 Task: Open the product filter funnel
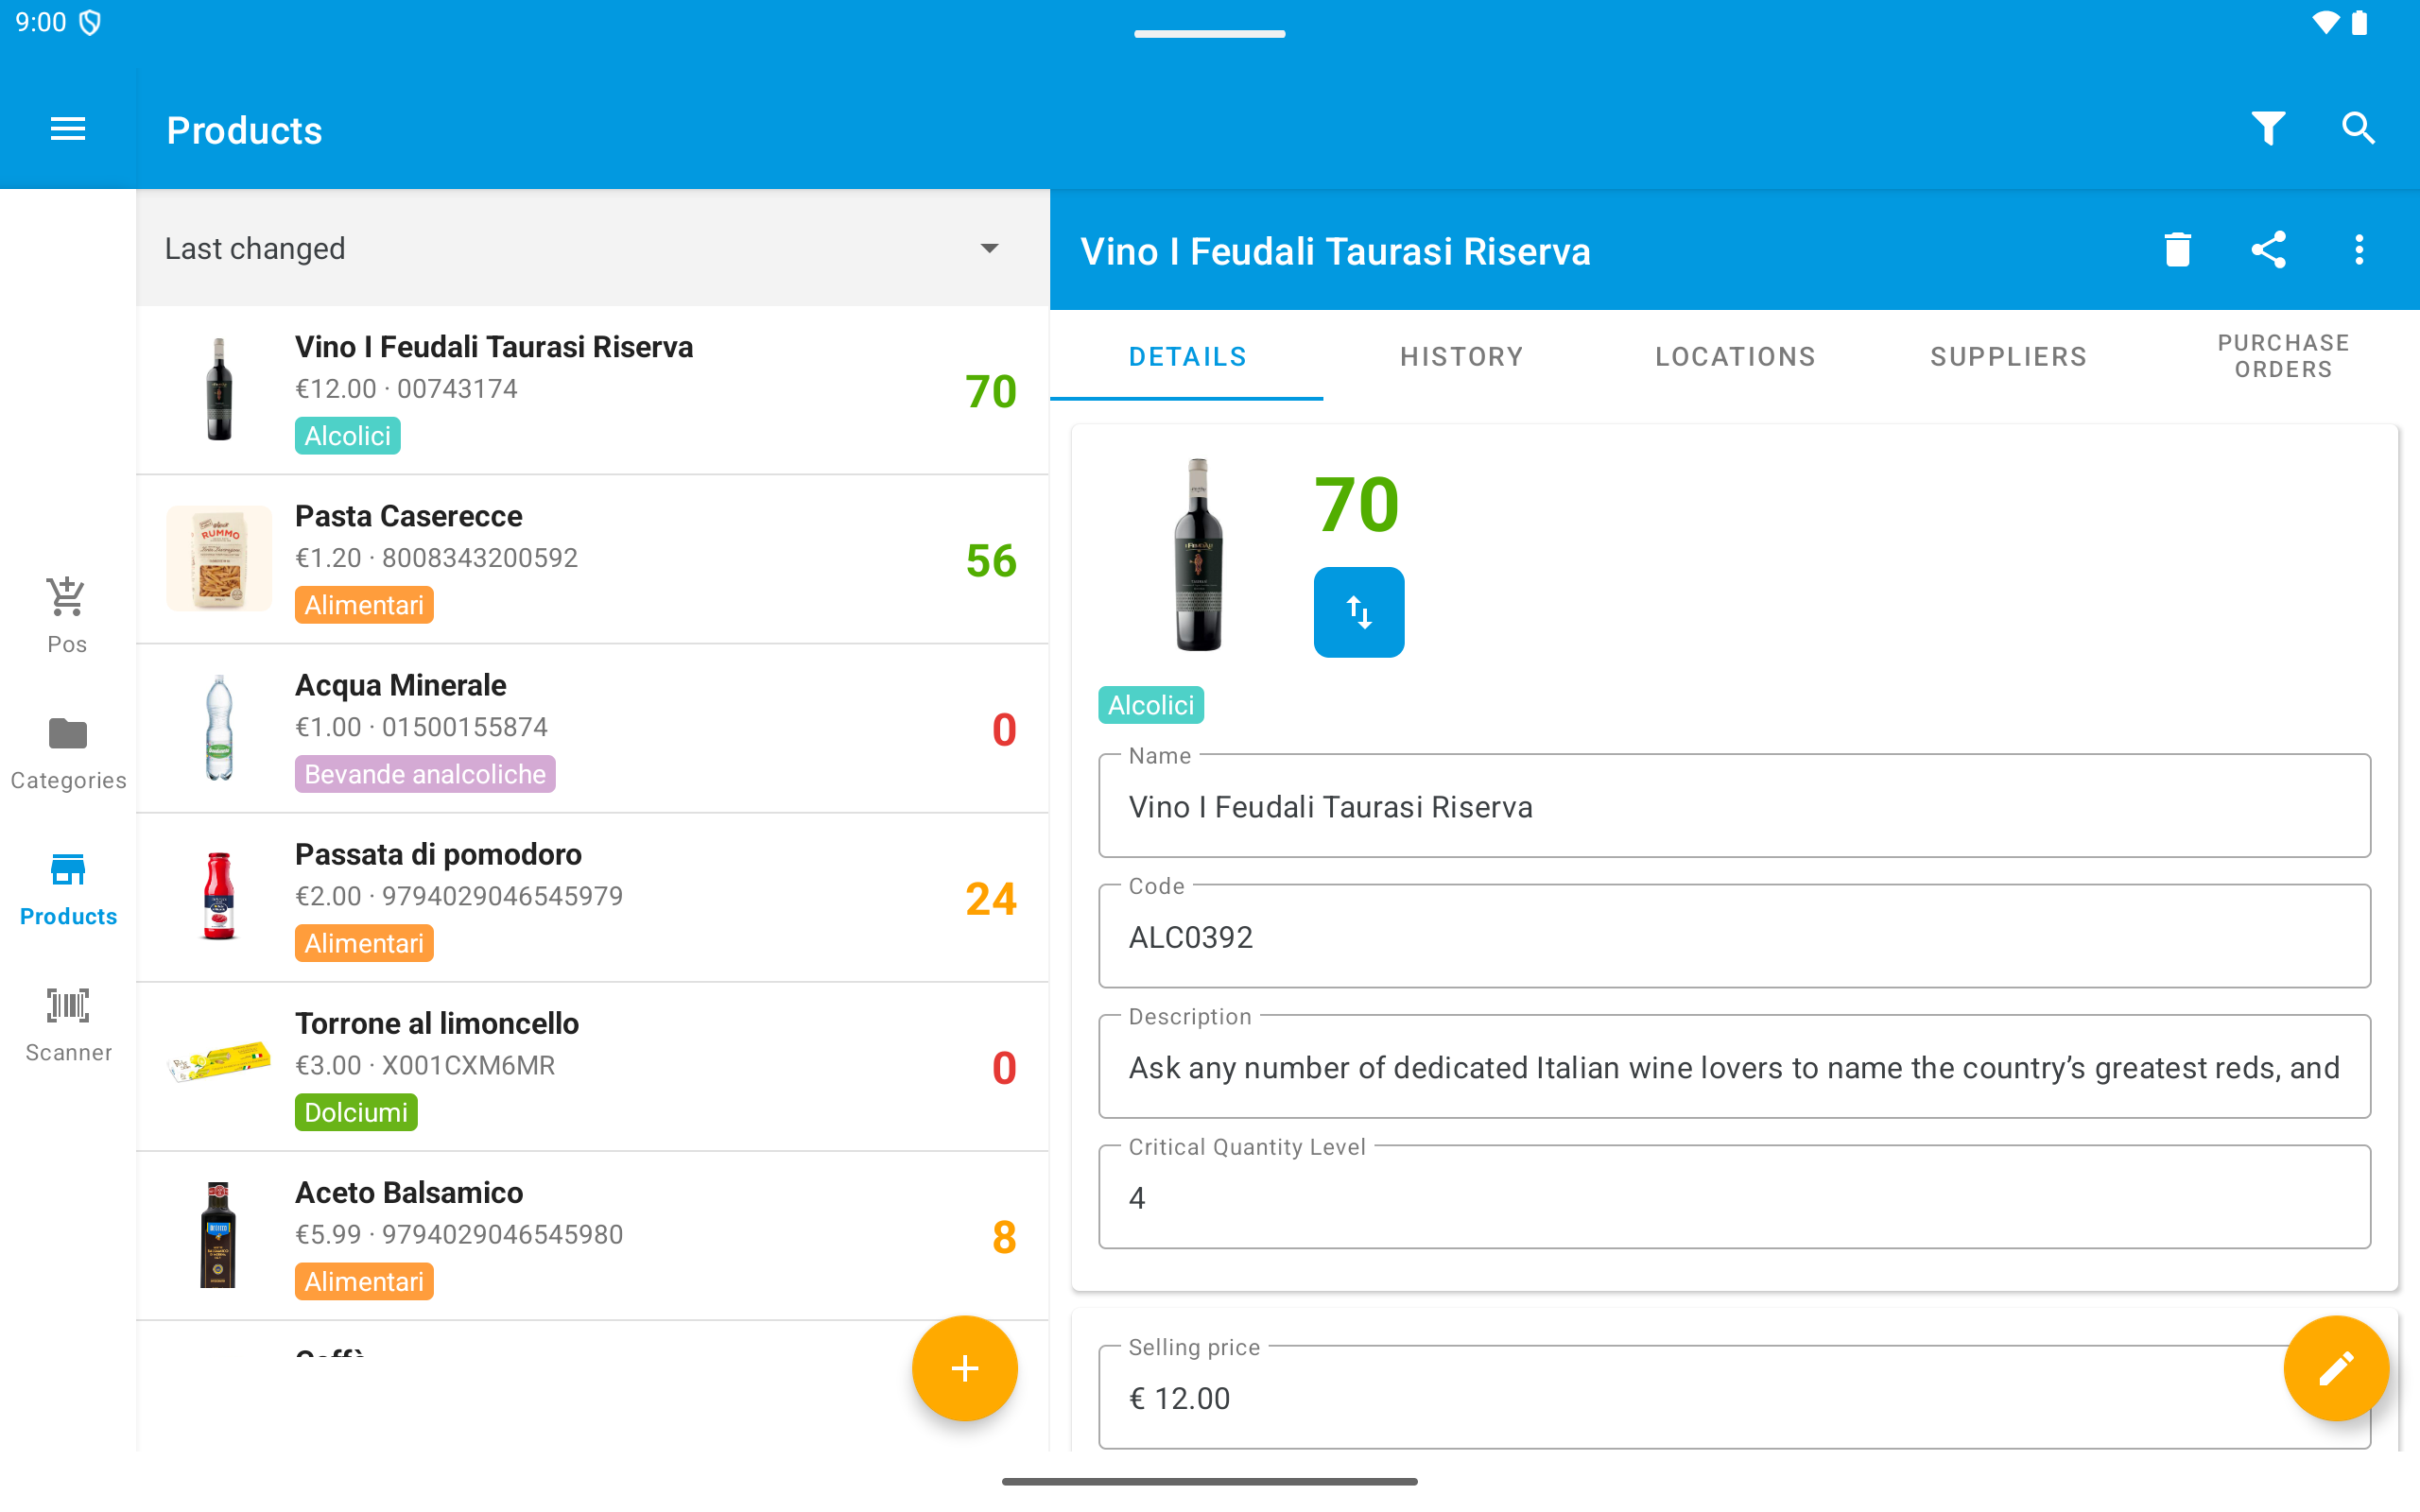(x=2268, y=128)
